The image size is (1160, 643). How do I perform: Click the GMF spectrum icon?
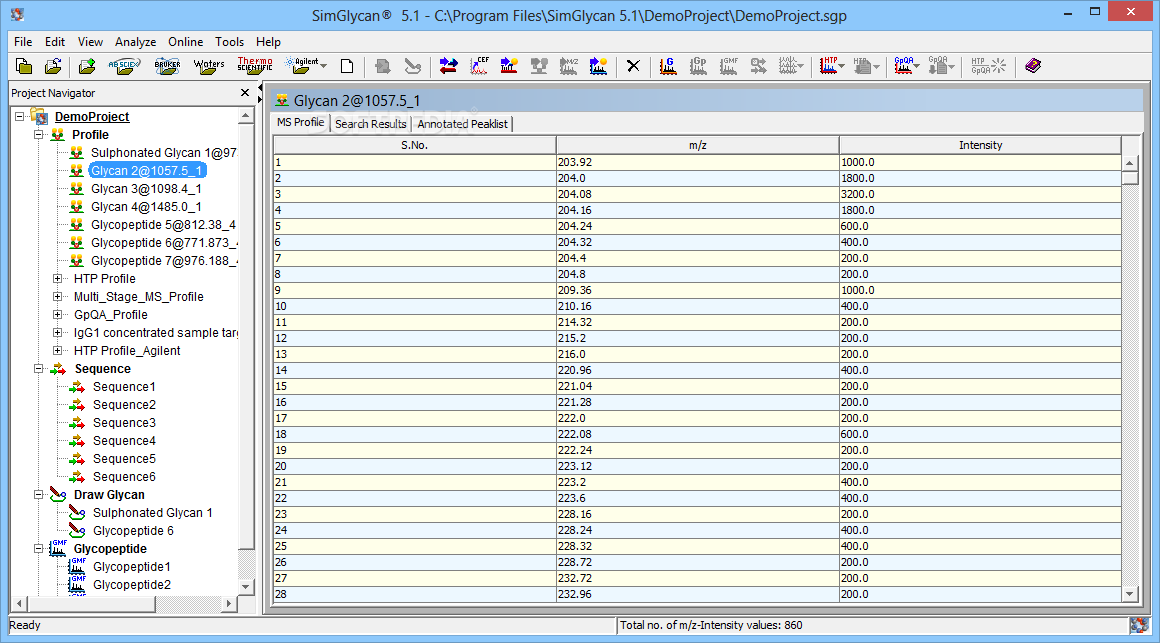(729, 67)
